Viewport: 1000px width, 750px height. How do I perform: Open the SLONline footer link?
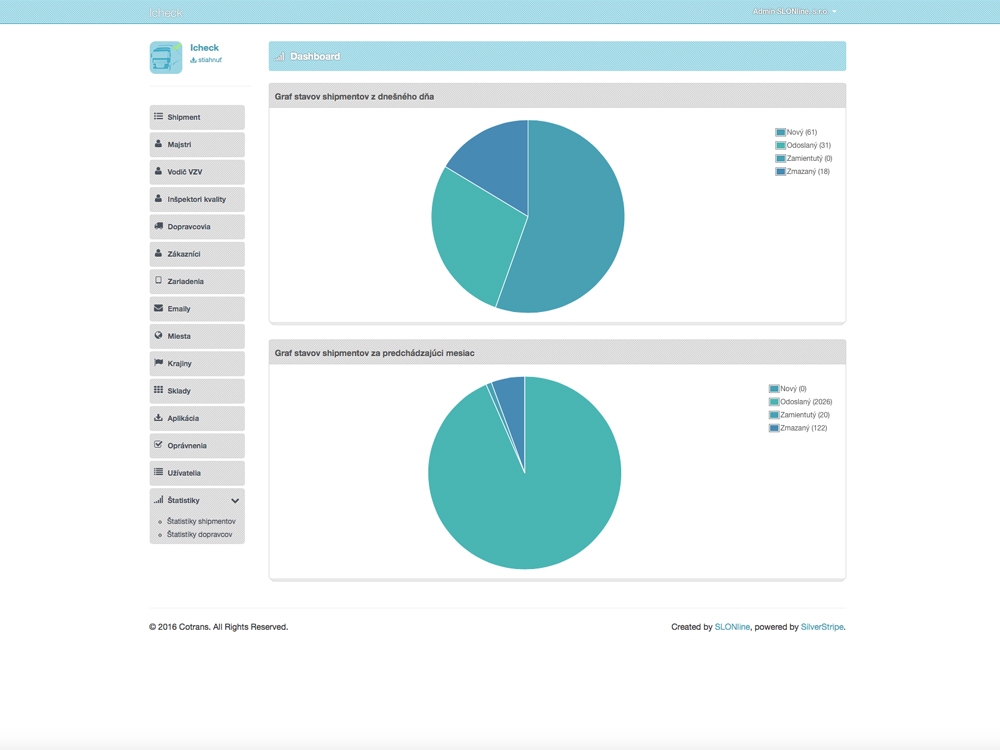point(732,627)
